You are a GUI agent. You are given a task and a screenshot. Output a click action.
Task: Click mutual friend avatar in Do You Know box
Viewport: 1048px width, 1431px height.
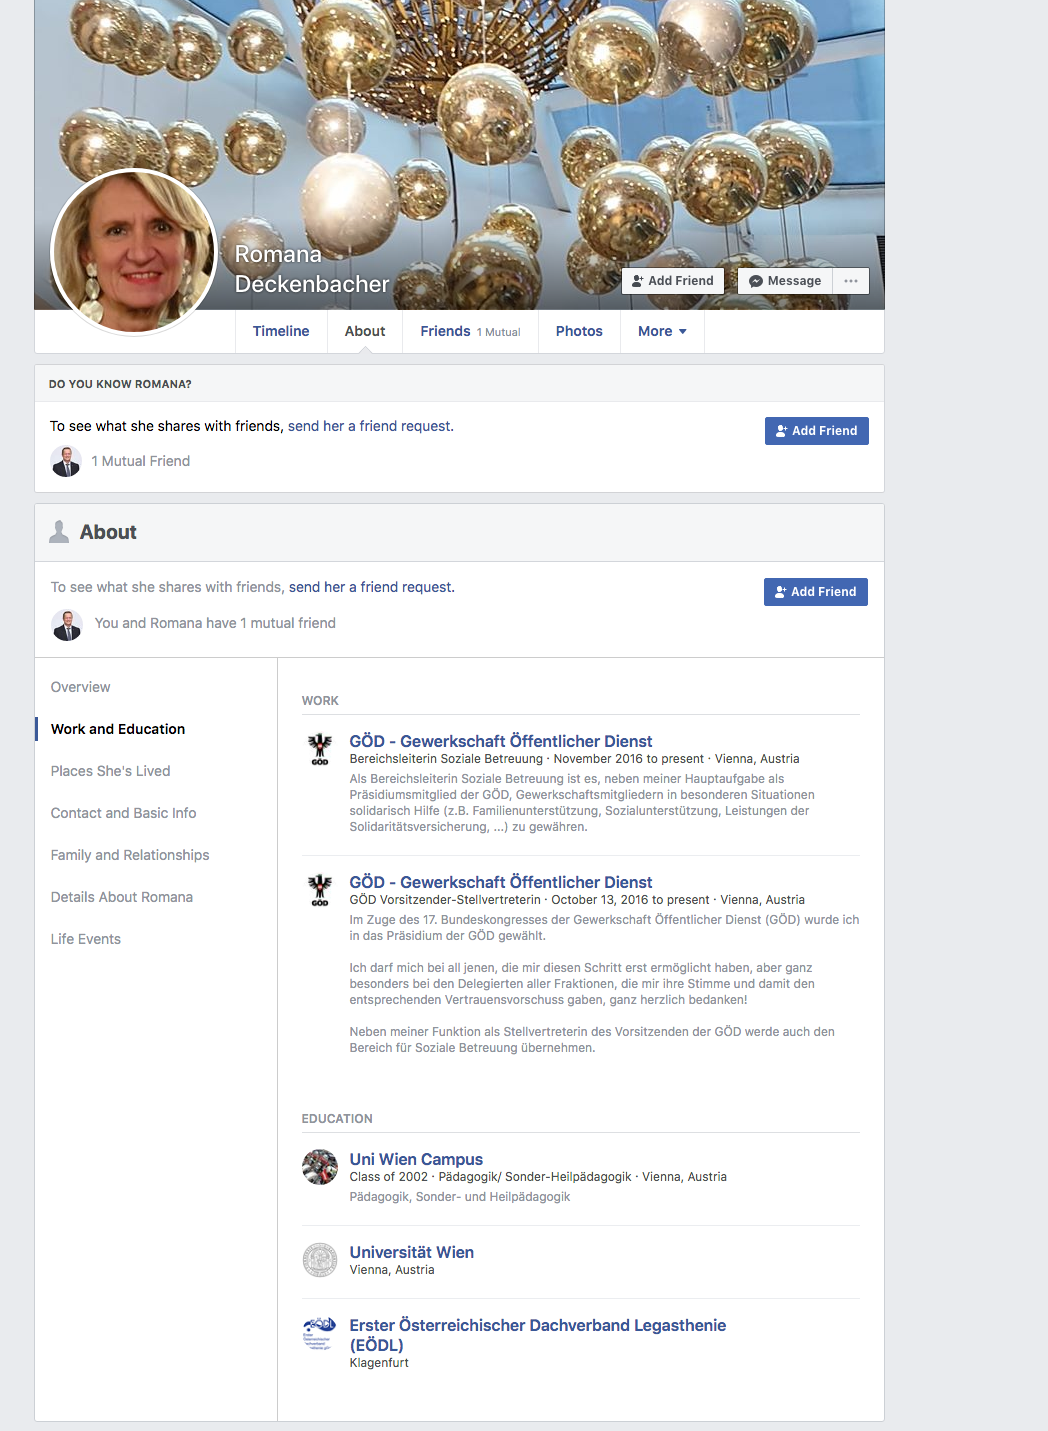[x=66, y=461]
